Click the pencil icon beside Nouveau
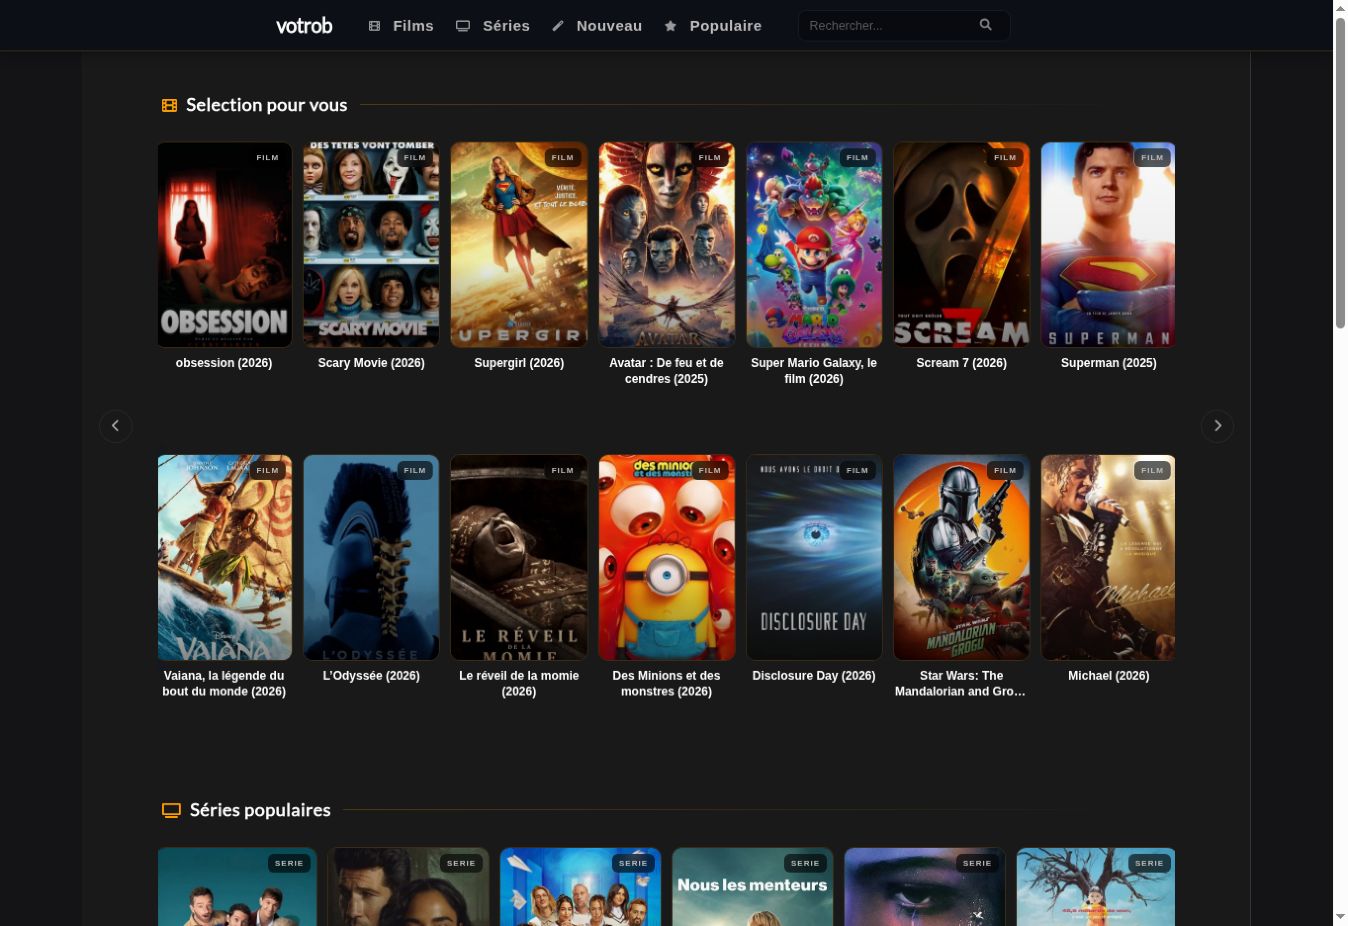Screen dimensions: 1348x926 pyautogui.click(x=558, y=26)
